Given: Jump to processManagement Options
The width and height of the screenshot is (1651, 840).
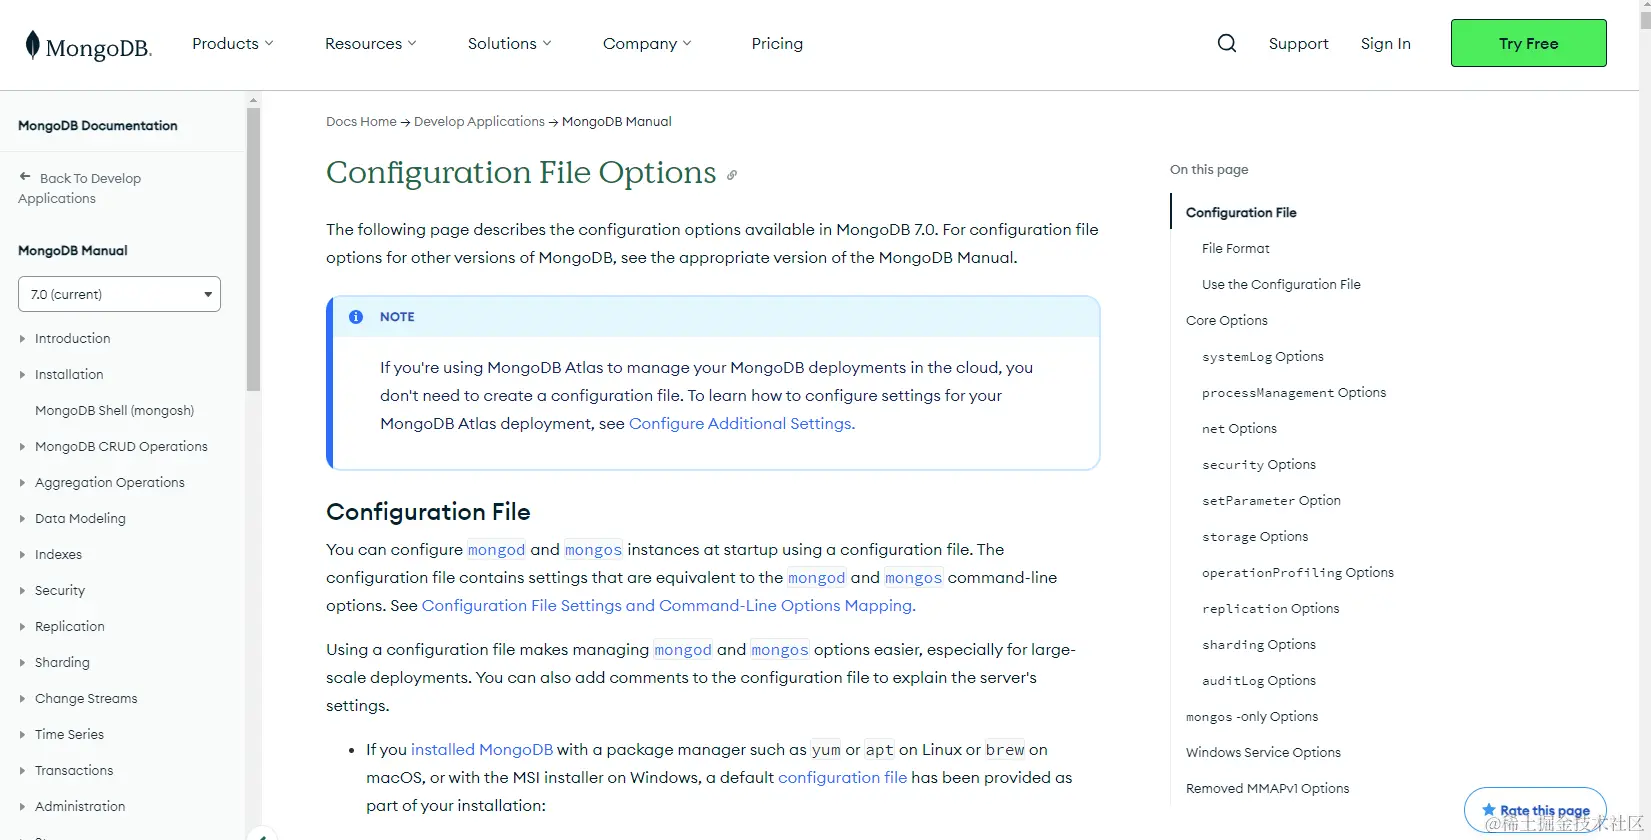Looking at the screenshot, I should (1294, 392).
